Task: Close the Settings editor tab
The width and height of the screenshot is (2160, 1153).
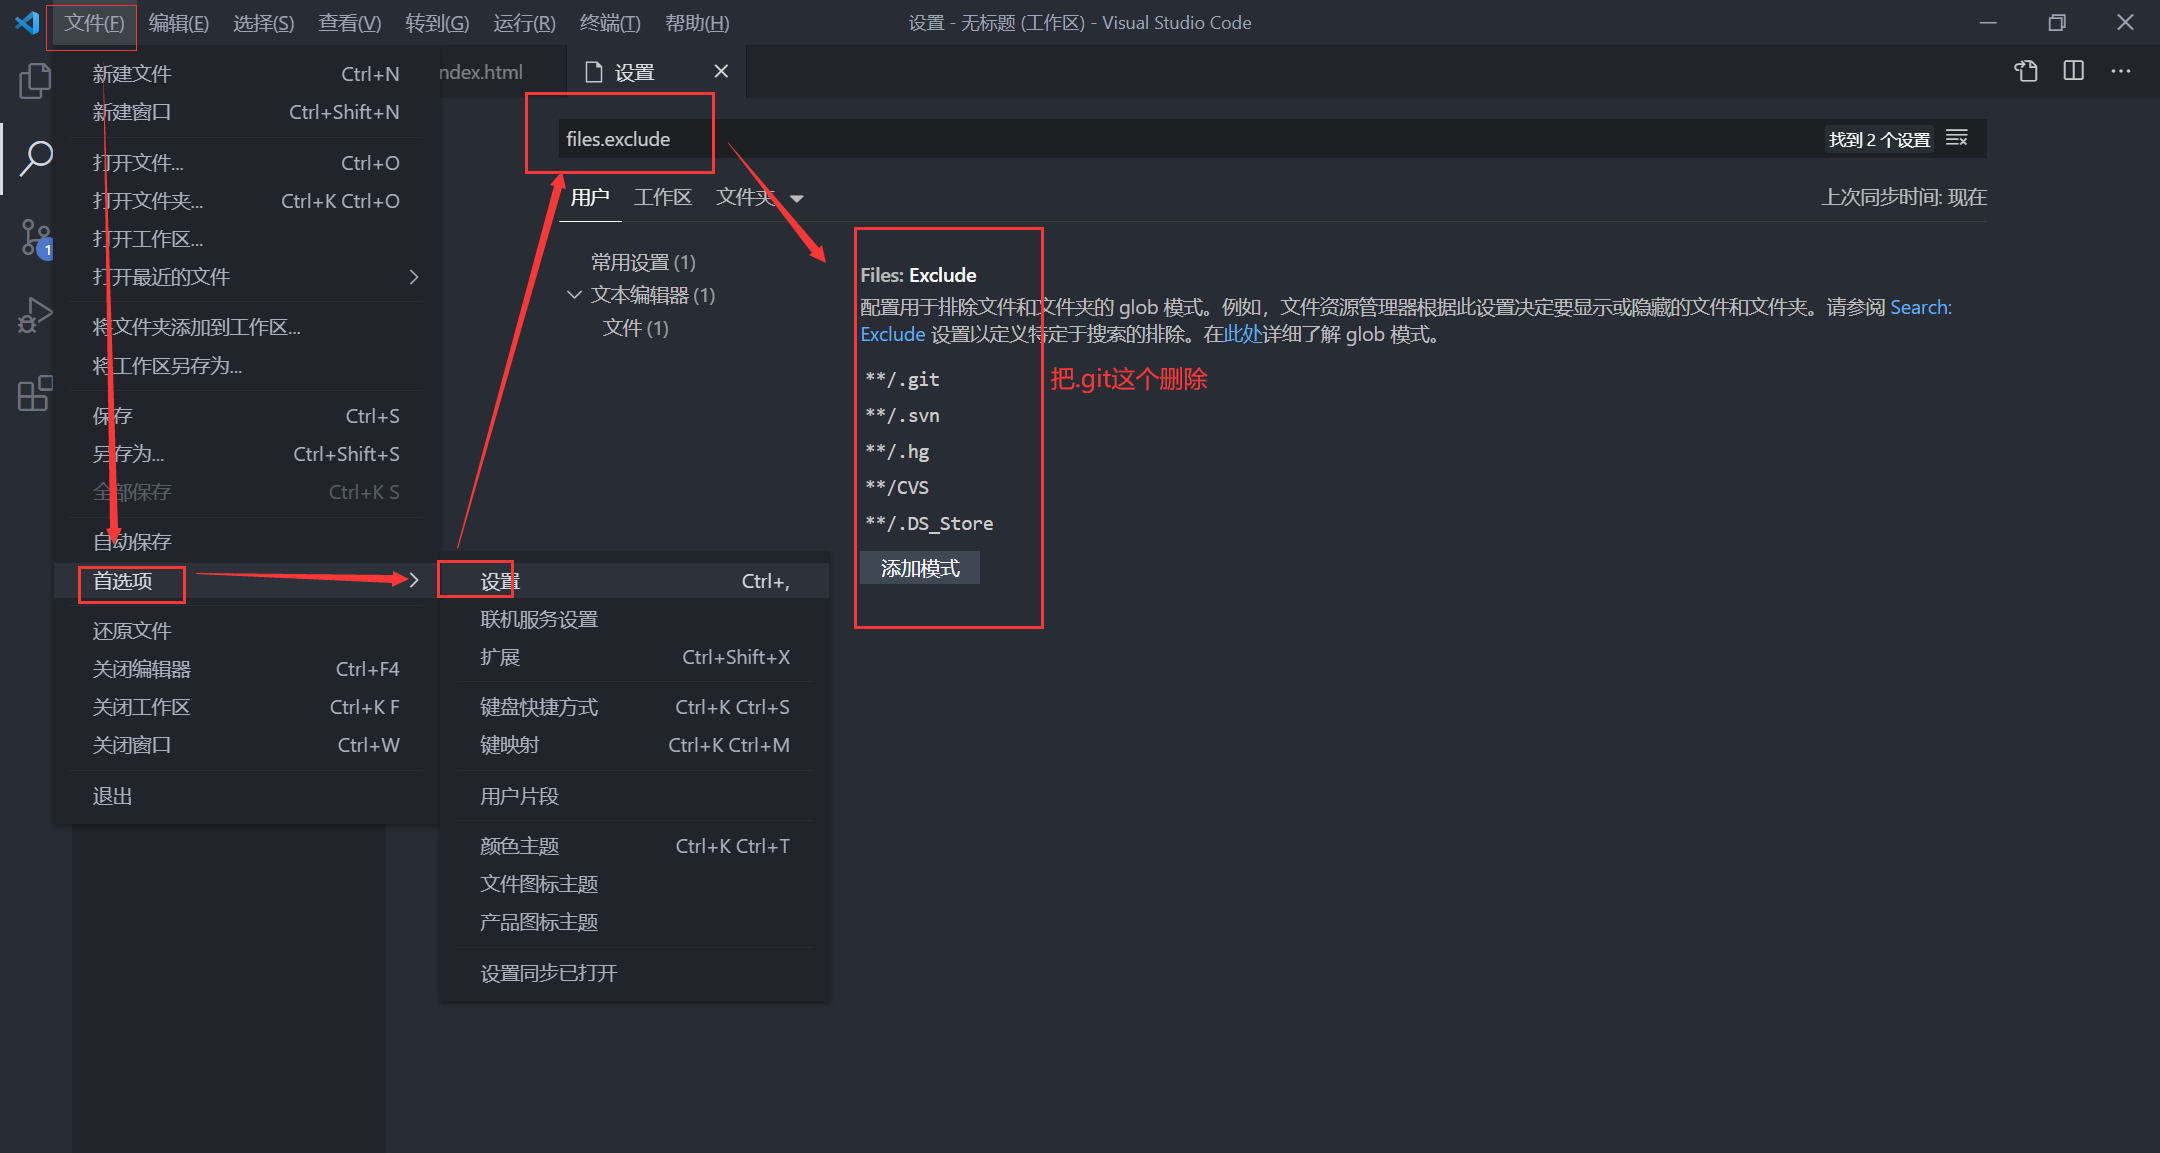Action: point(721,71)
